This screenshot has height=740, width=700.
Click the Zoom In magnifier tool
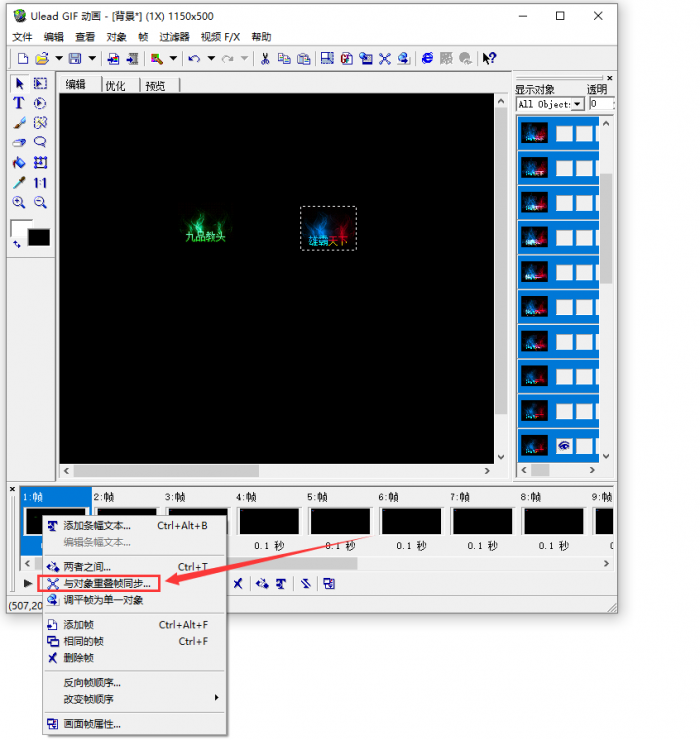pyautogui.click(x=18, y=202)
